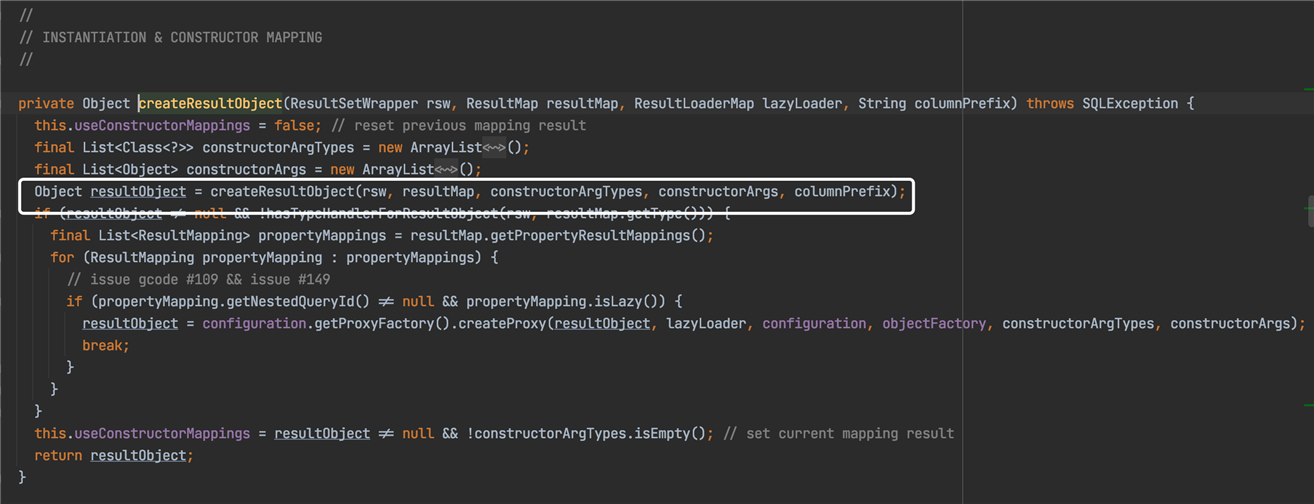Click the throws keyword in signature
The image size is (1314, 504).
pyautogui.click(x=1050, y=103)
